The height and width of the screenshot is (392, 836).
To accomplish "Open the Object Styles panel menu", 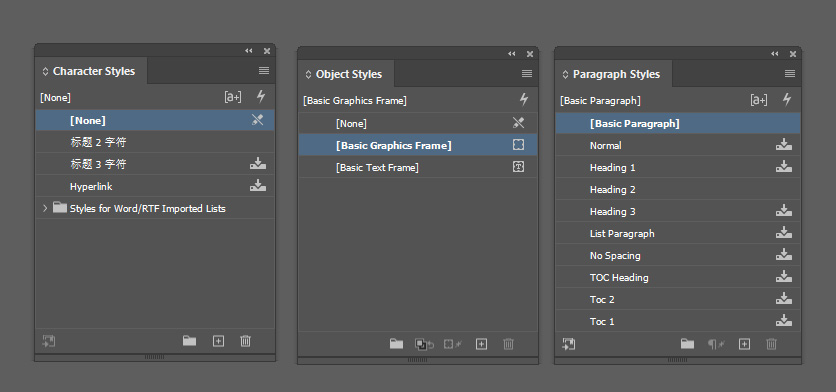I will coord(527,74).
